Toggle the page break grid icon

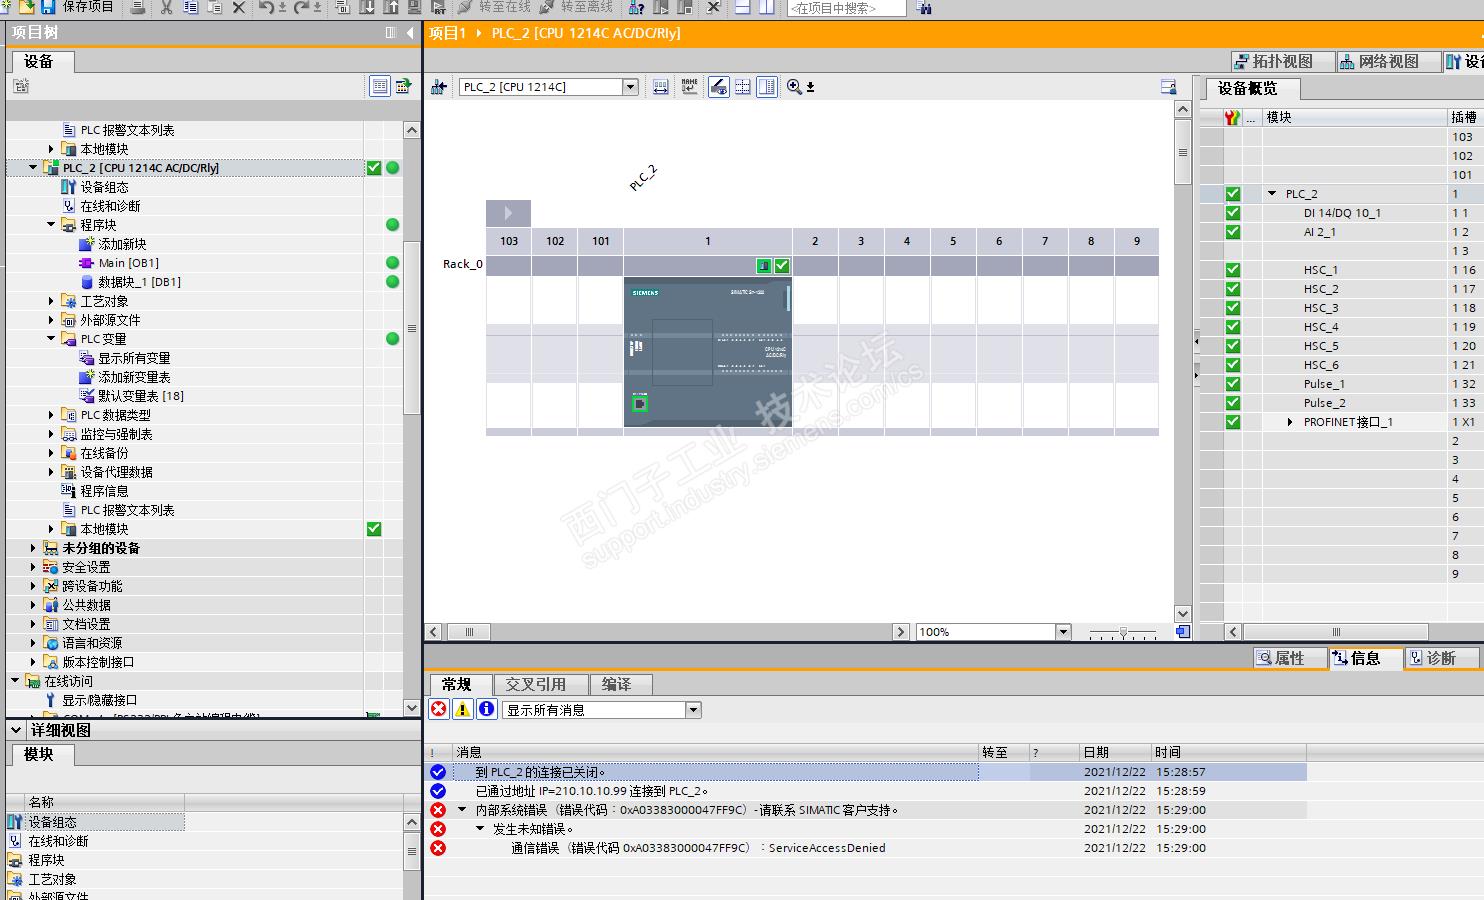tap(743, 87)
